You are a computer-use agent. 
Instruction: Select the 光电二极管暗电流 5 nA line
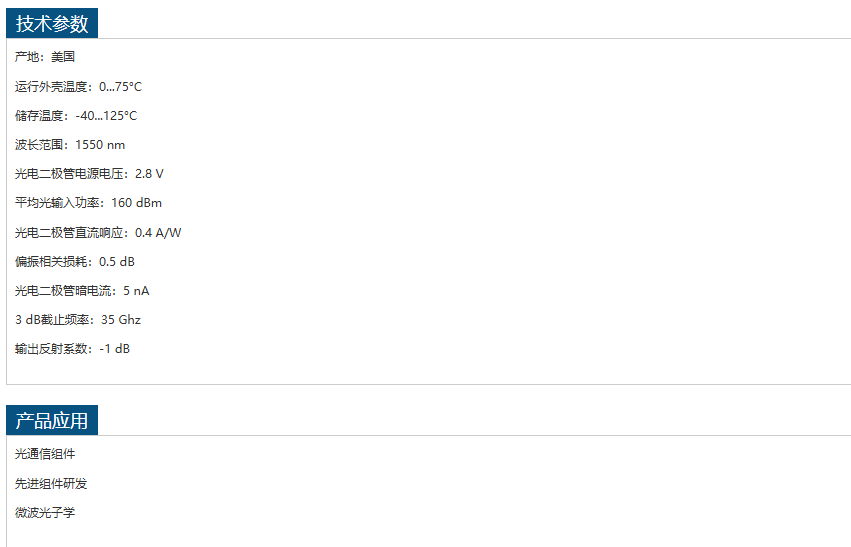pyautogui.click(x=82, y=291)
